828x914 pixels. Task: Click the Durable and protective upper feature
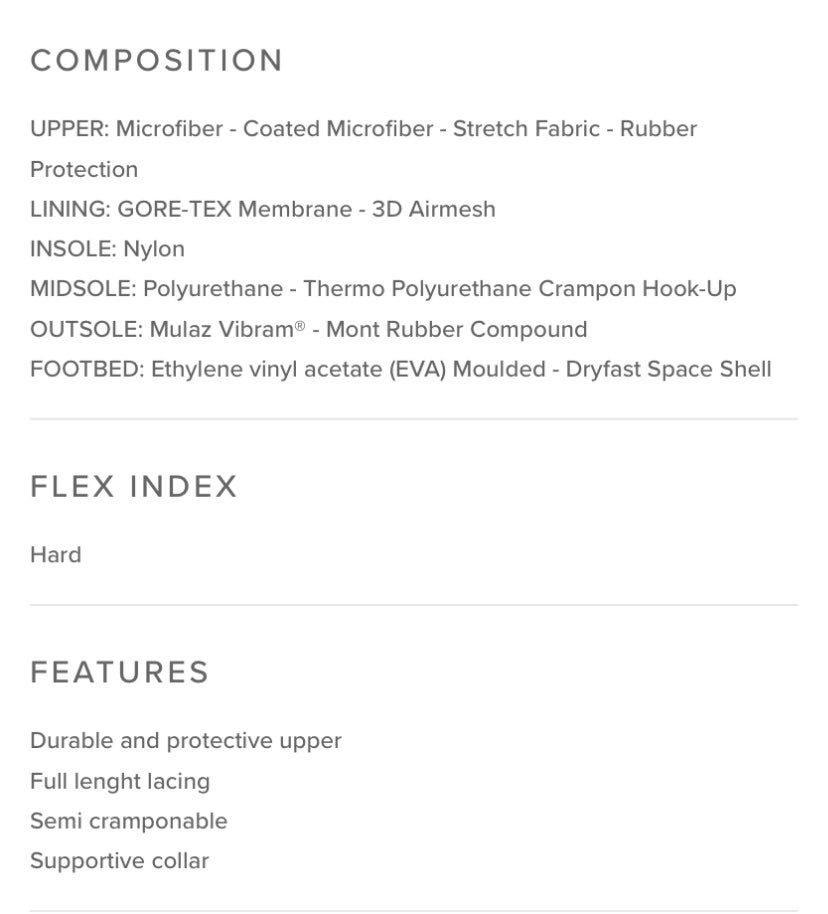click(186, 741)
